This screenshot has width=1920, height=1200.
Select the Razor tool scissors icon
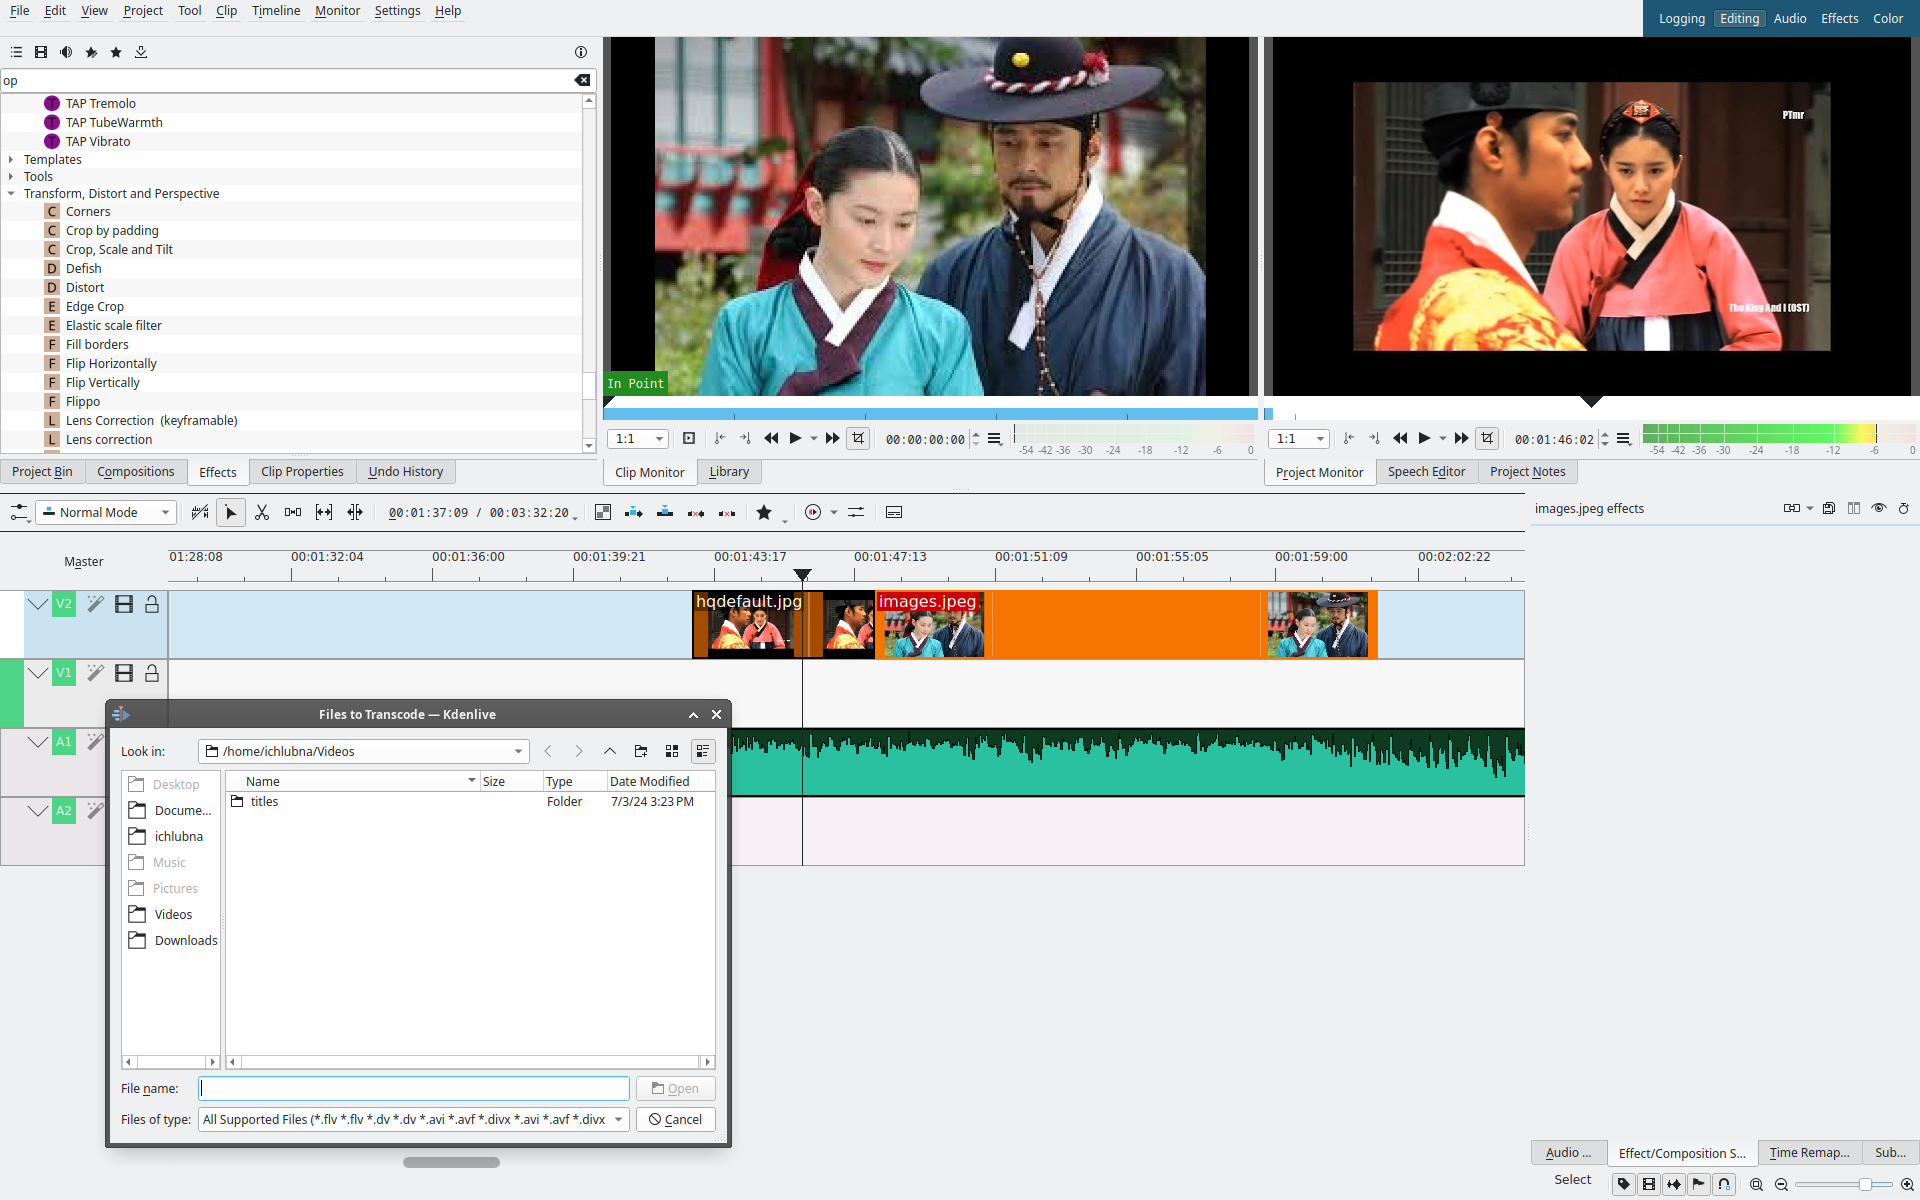tap(262, 512)
